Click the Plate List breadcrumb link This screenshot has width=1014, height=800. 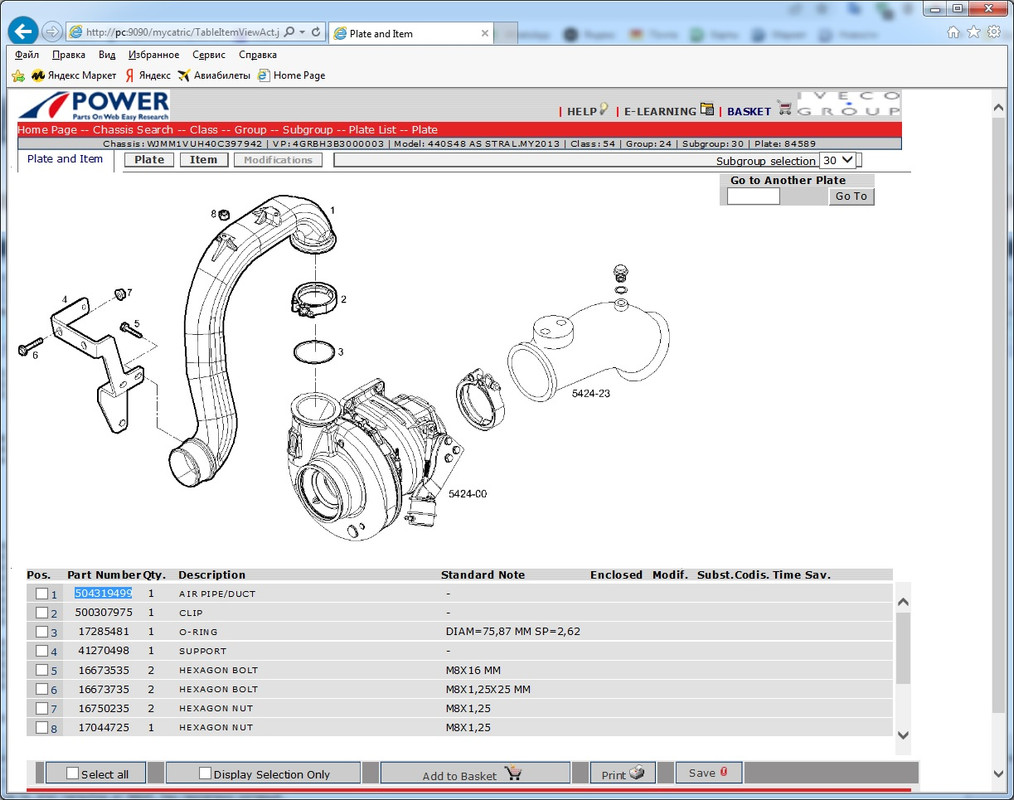click(372, 129)
